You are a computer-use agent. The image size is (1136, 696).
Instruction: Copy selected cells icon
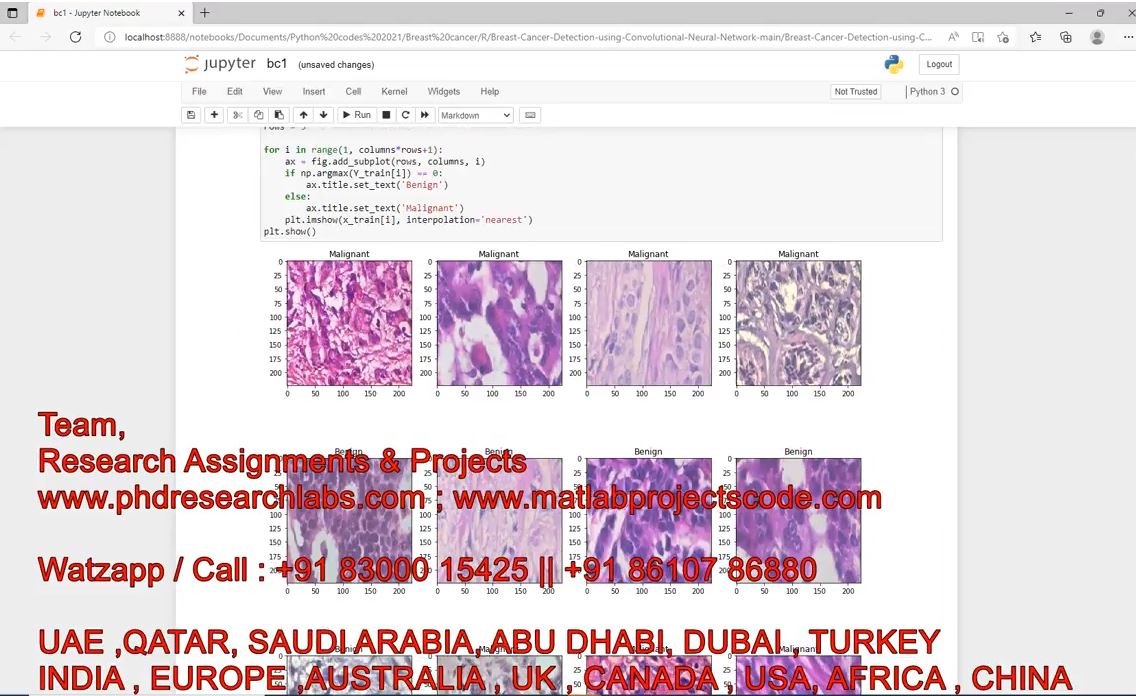pos(259,115)
